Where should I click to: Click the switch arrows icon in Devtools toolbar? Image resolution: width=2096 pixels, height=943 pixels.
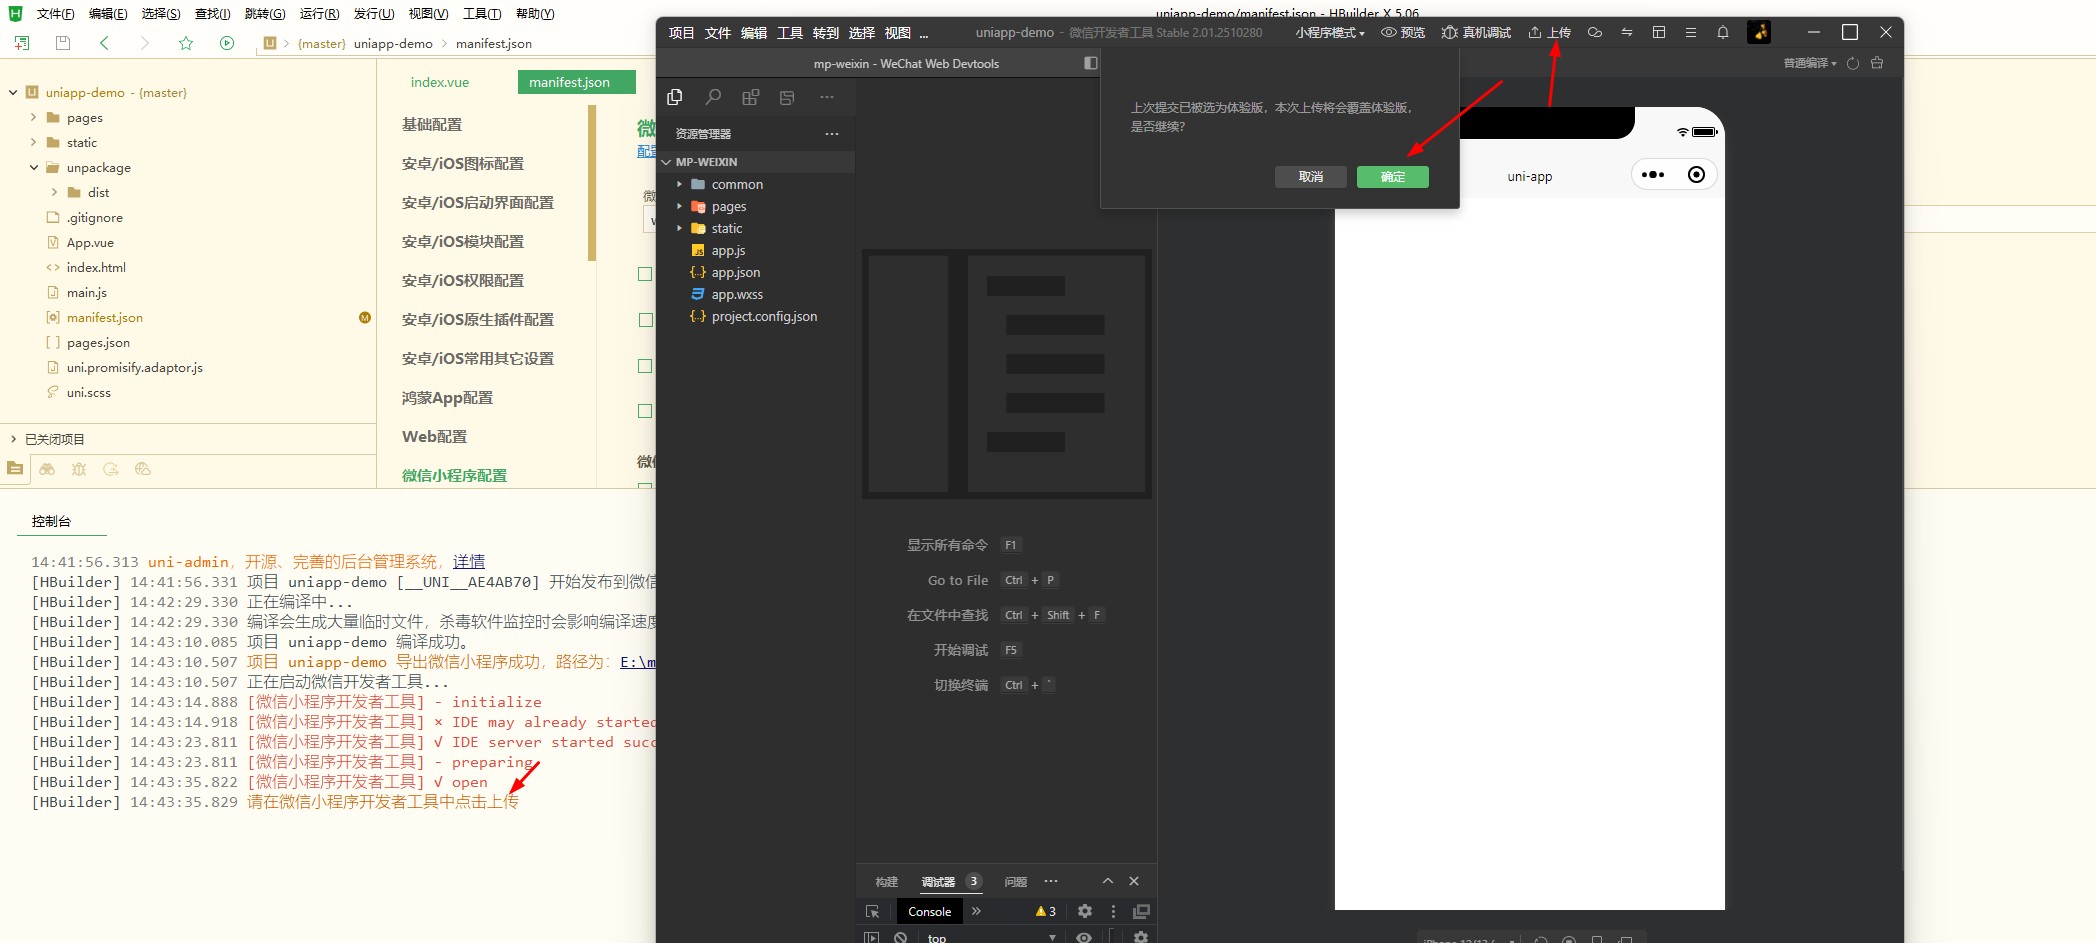coord(1627,32)
